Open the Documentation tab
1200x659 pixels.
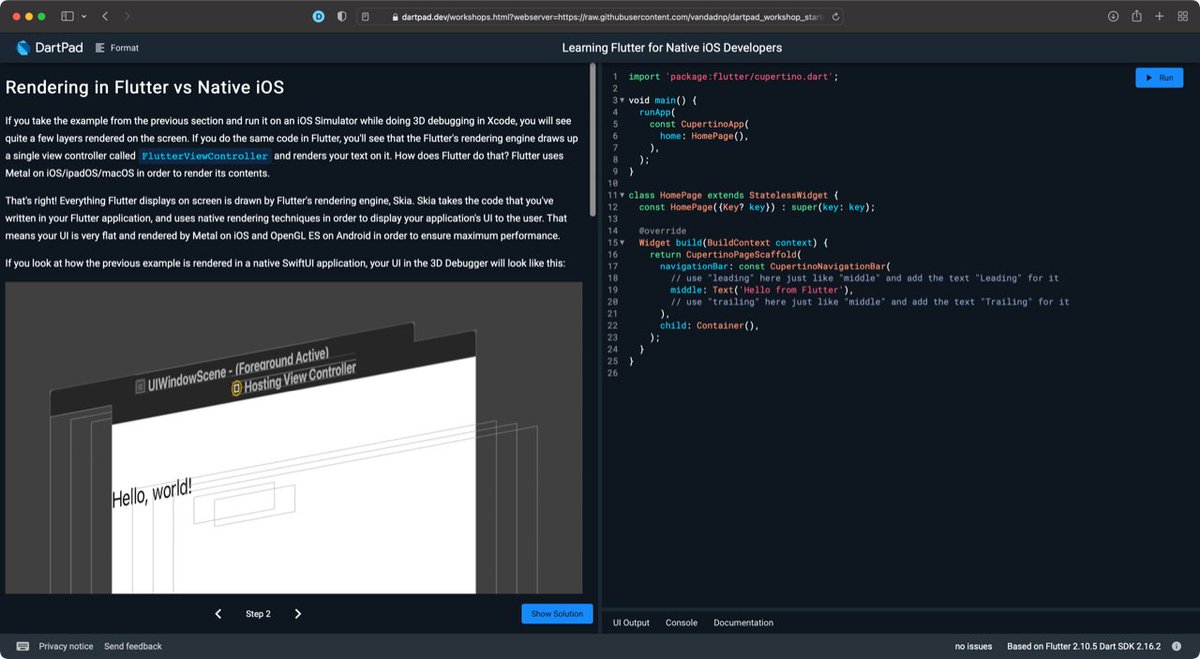point(743,623)
